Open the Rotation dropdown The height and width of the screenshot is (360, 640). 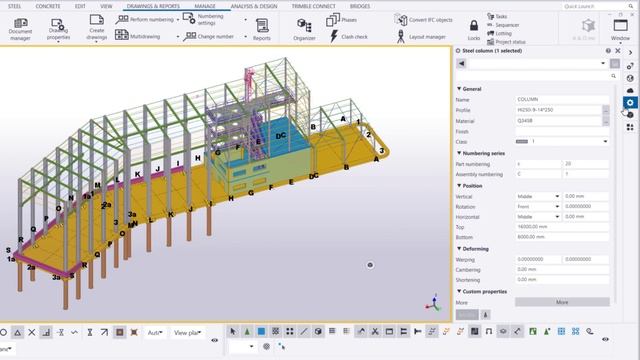pyautogui.click(x=538, y=207)
